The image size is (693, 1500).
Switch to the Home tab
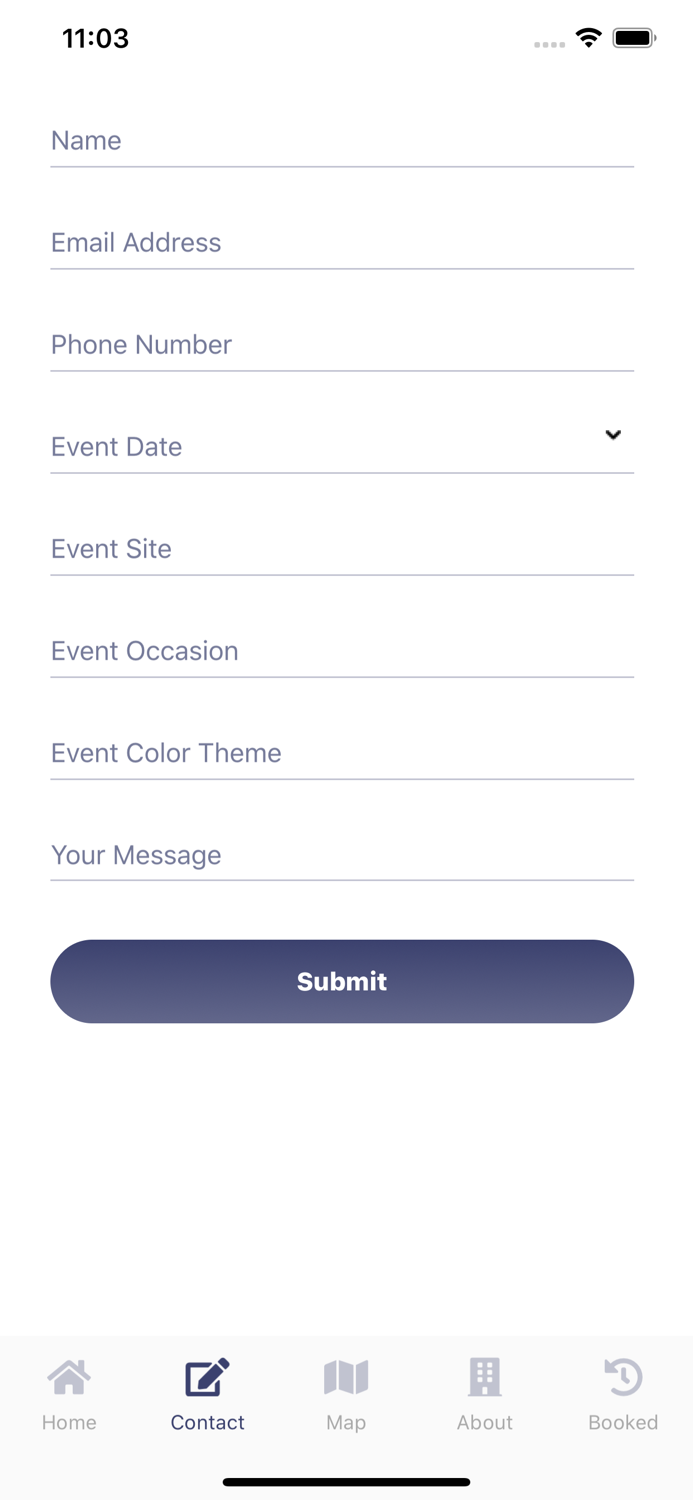click(x=68, y=1395)
